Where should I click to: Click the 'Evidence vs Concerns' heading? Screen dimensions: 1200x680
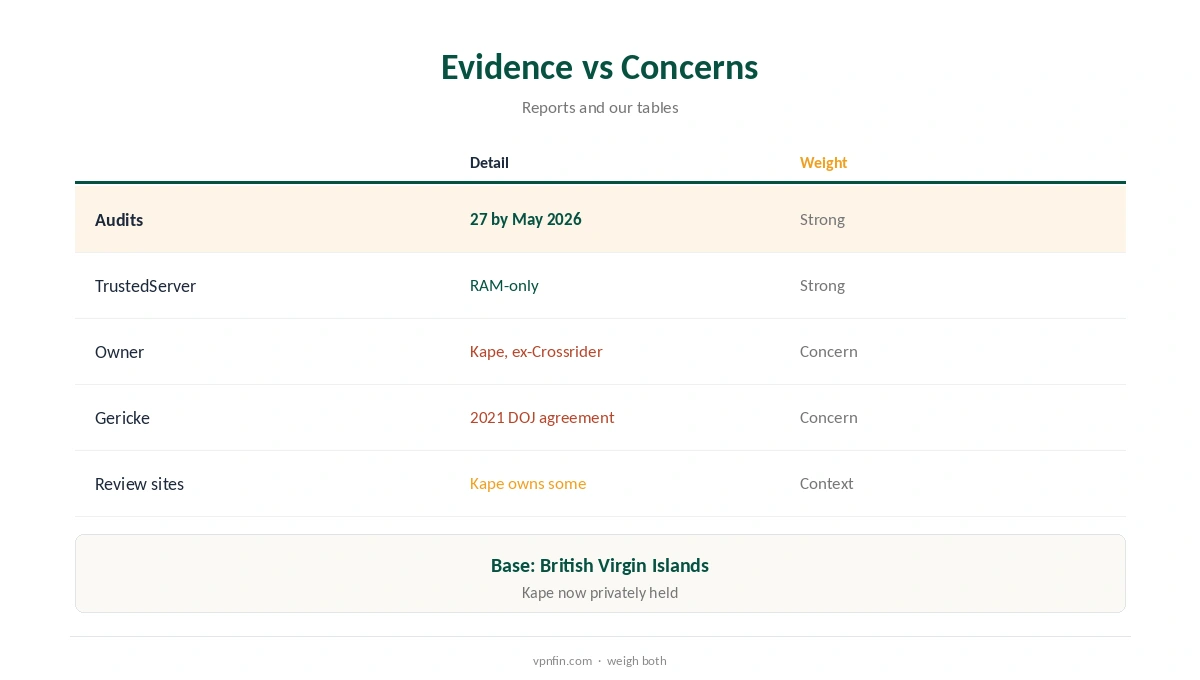coord(600,67)
